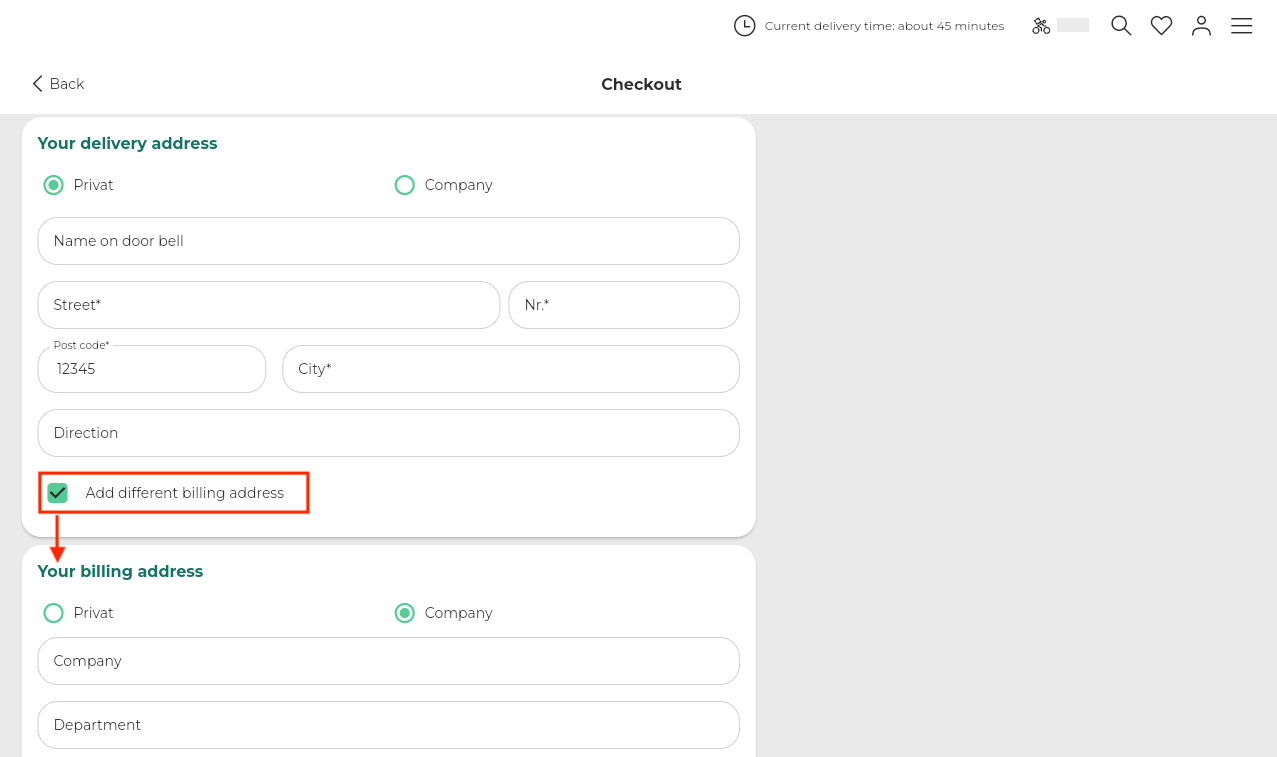Open the hamburger menu
This screenshot has height=757, width=1277.
pyautogui.click(x=1241, y=26)
